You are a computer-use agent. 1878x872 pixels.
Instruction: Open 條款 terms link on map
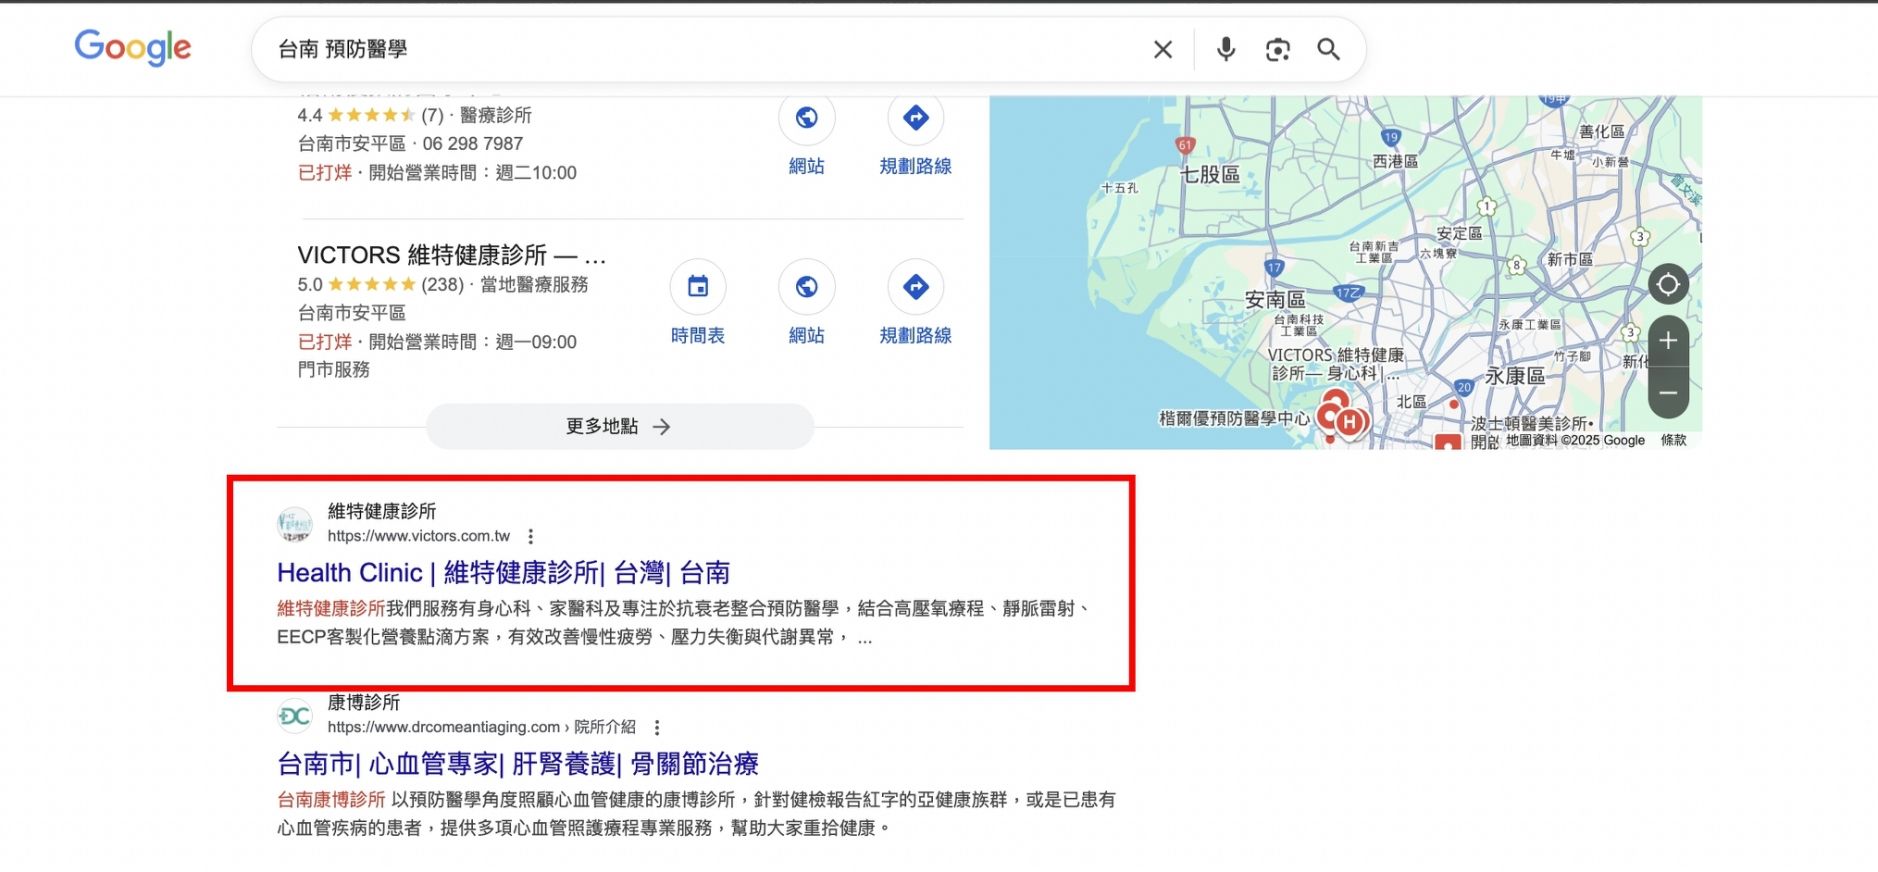[1673, 440]
